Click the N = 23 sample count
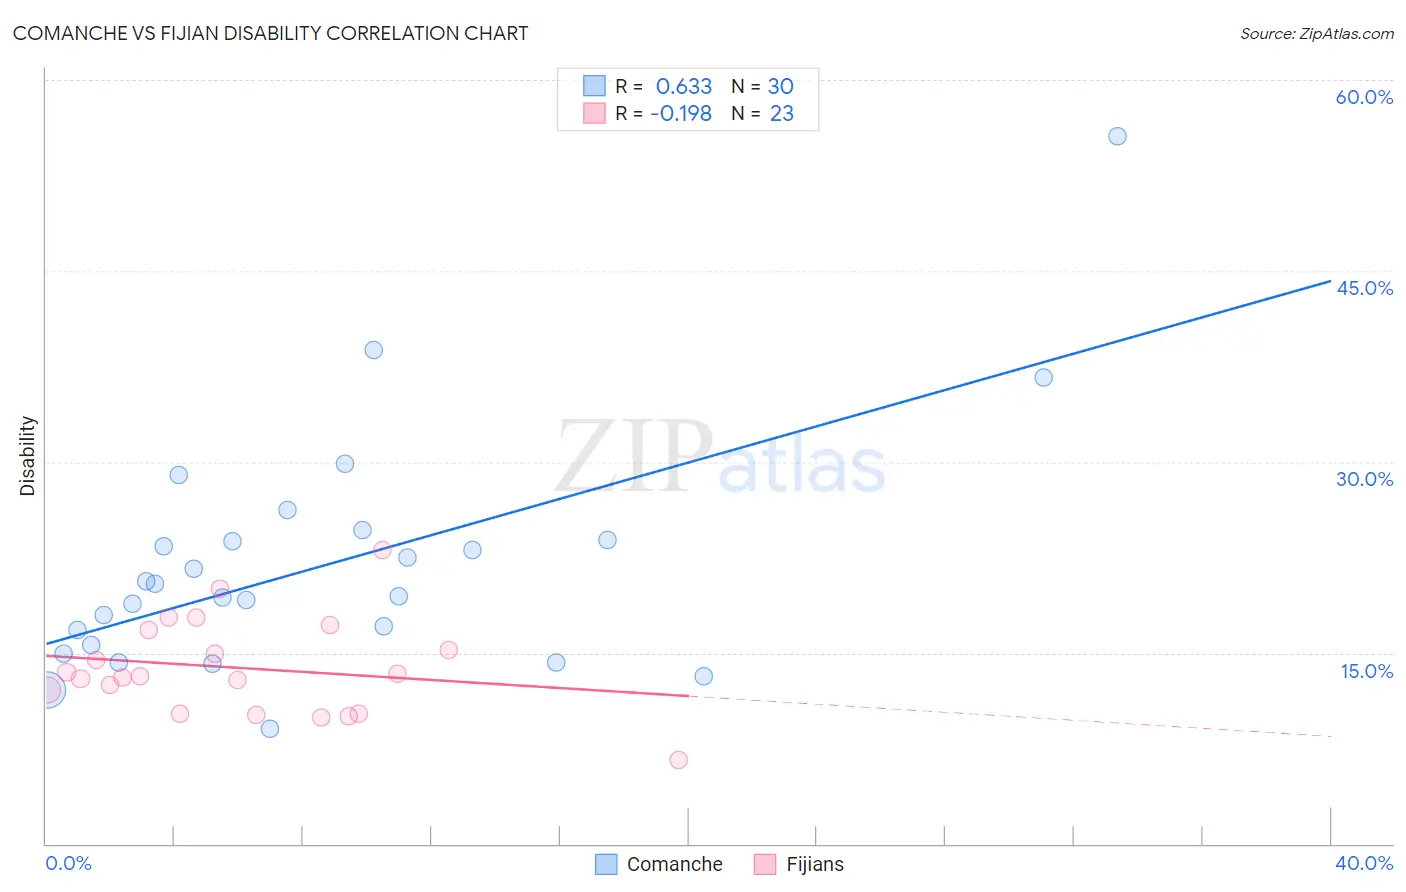 click(x=762, y=113)
